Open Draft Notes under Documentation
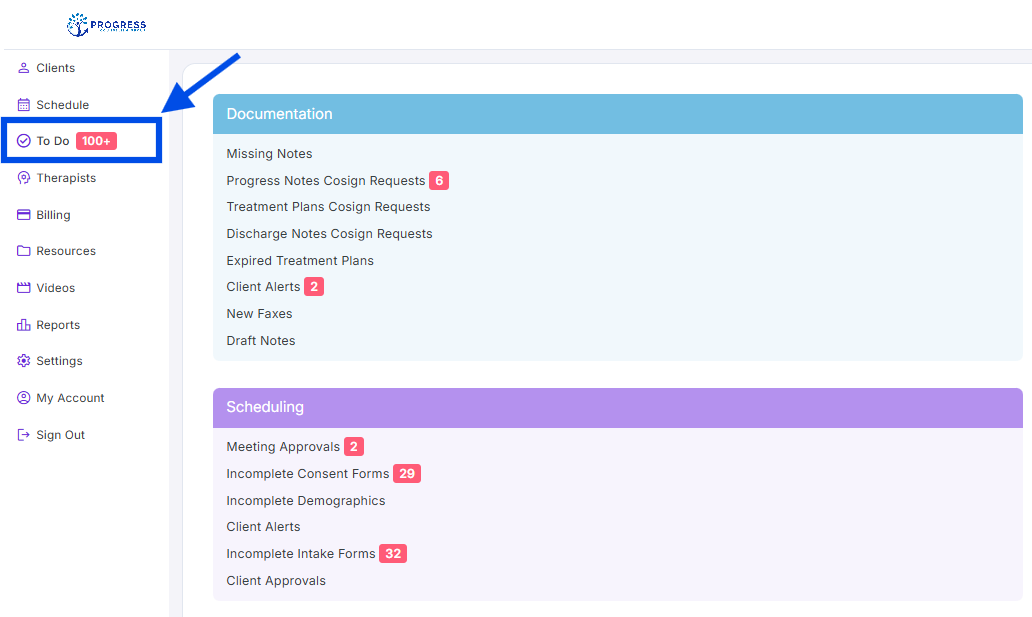The height and width of the screenshot is (617, 1032). (x=261, y=341)
